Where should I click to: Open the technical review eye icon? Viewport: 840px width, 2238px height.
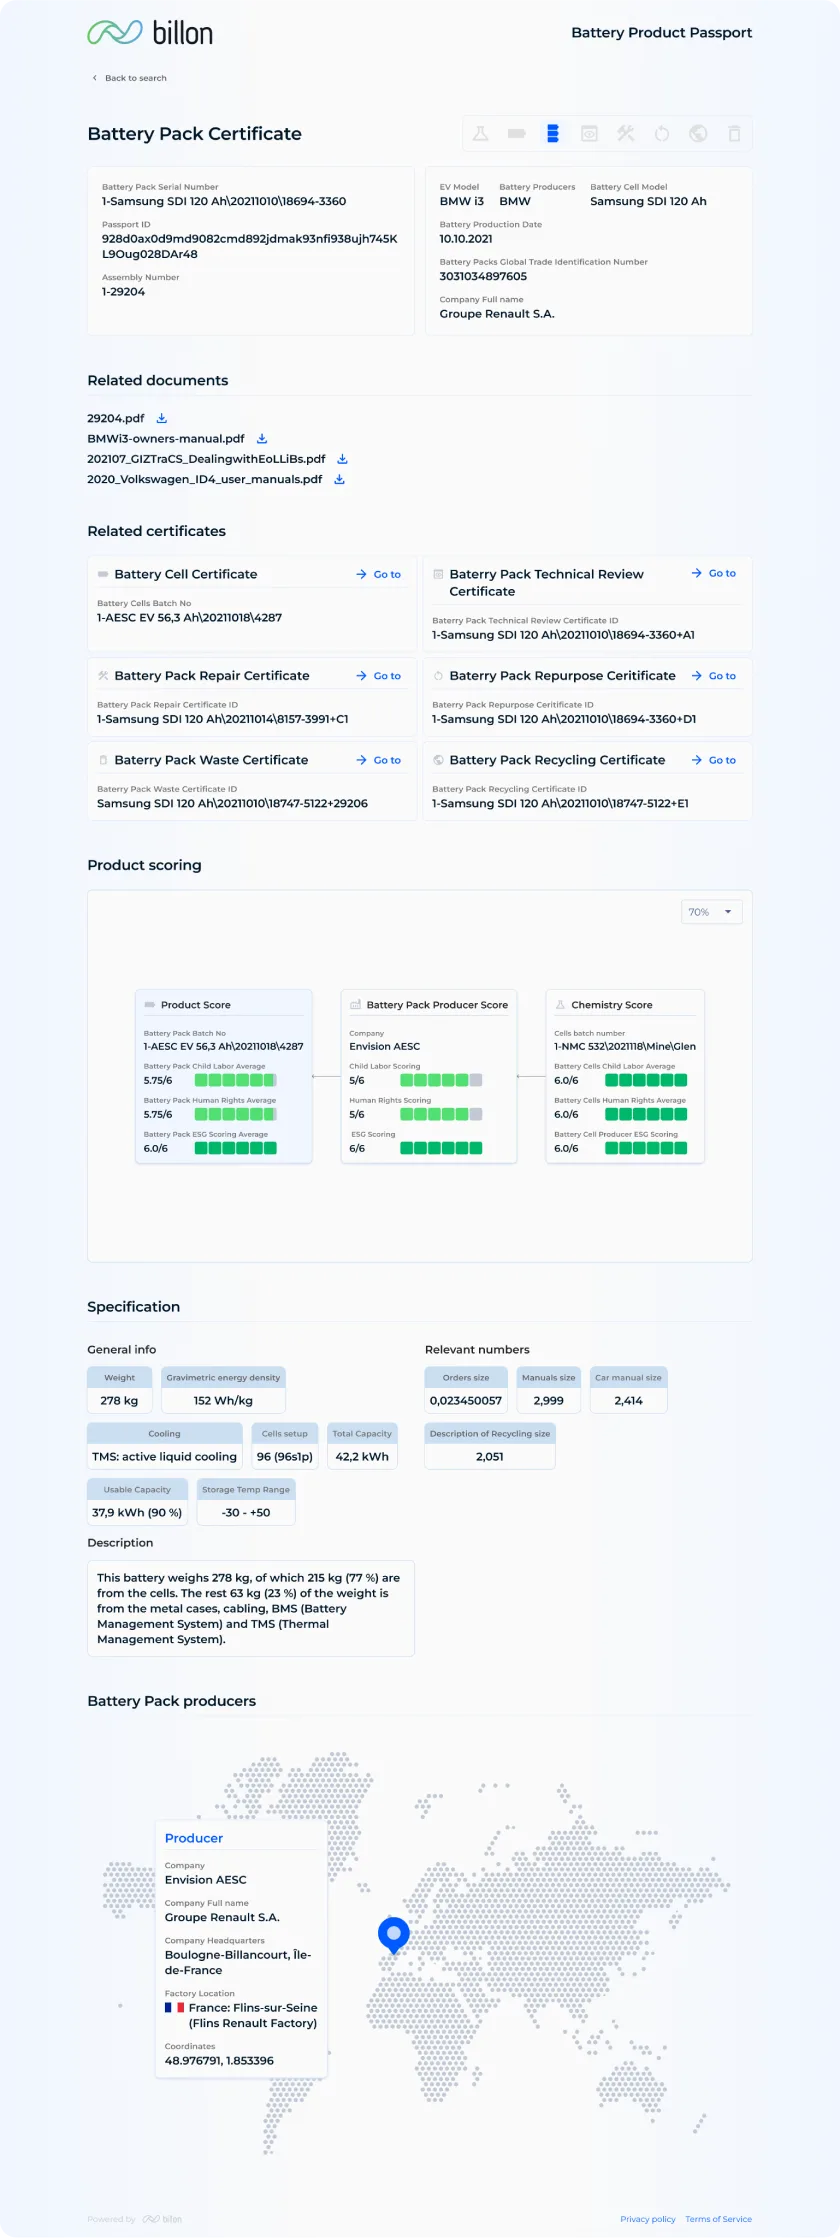(x=590, y=134)
